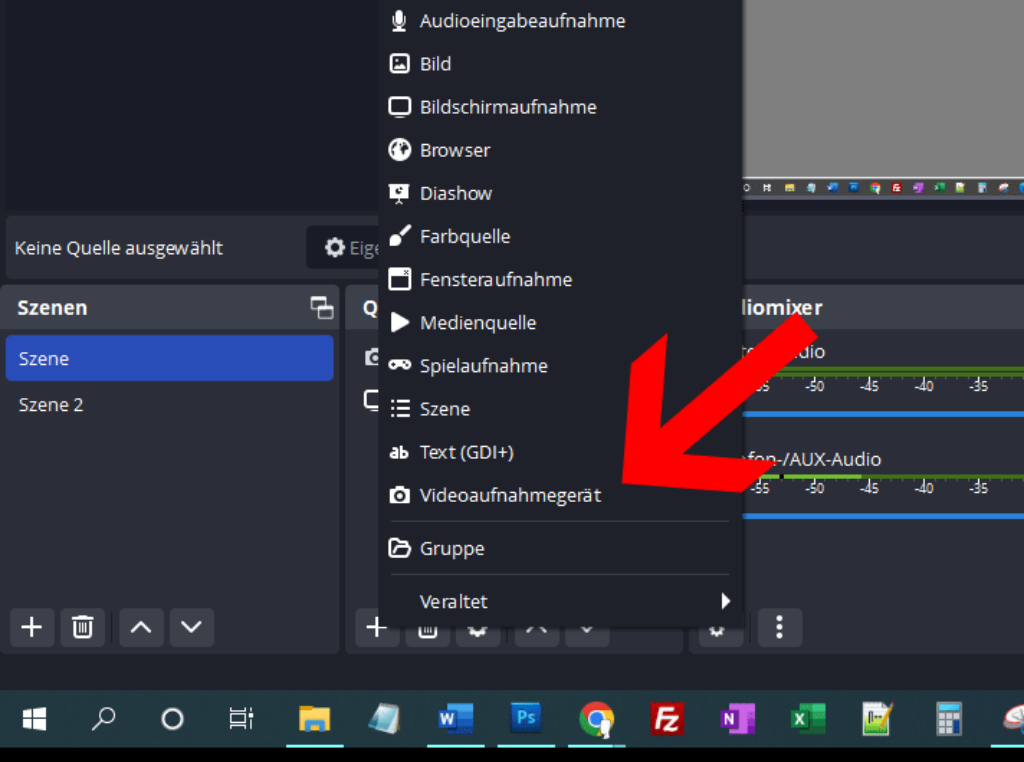The height and width of the screenshot is (762, 1024).
Task: Pick Farbquelle from the source menu
Action: click(x=465, y=237)
